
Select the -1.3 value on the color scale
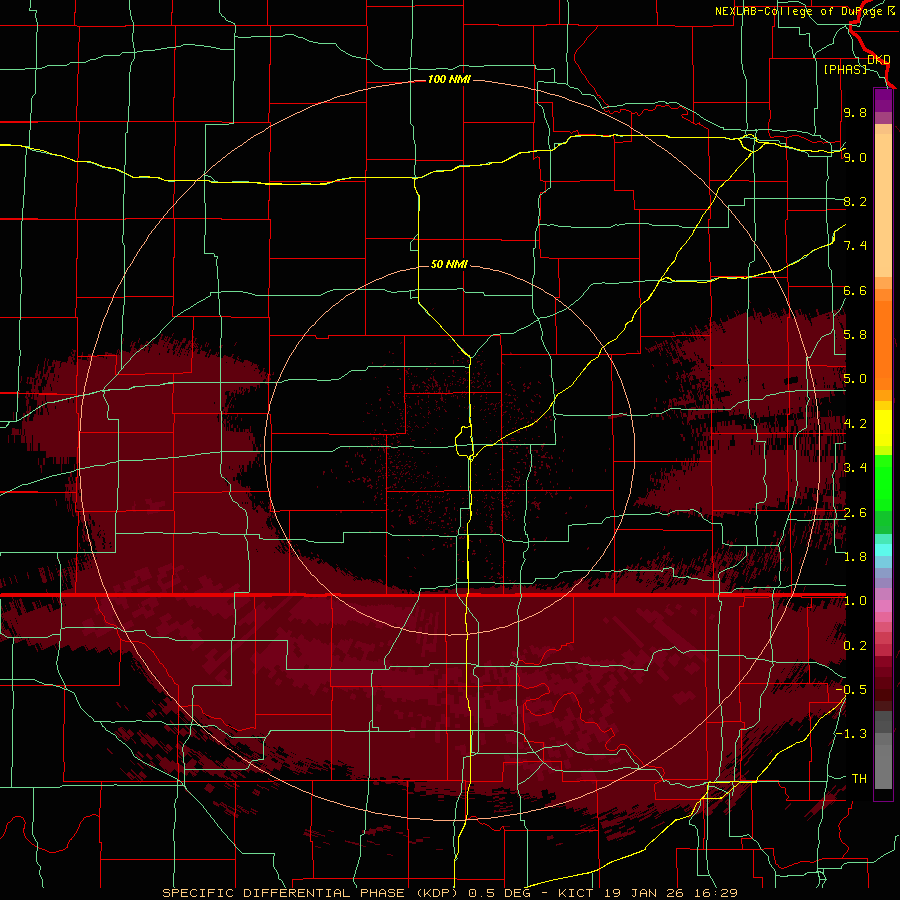point(852,734)
